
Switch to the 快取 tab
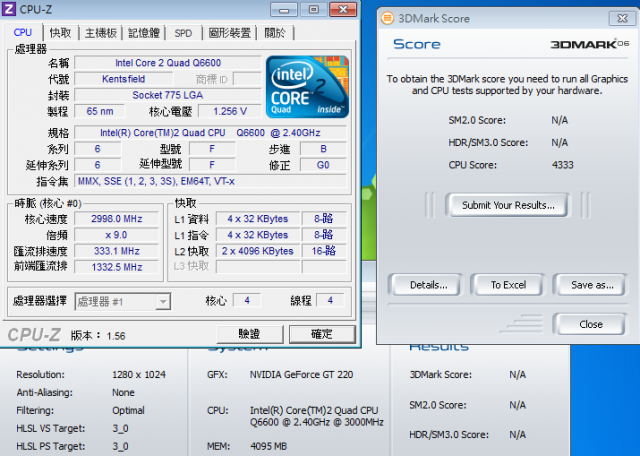coord(61,33)
